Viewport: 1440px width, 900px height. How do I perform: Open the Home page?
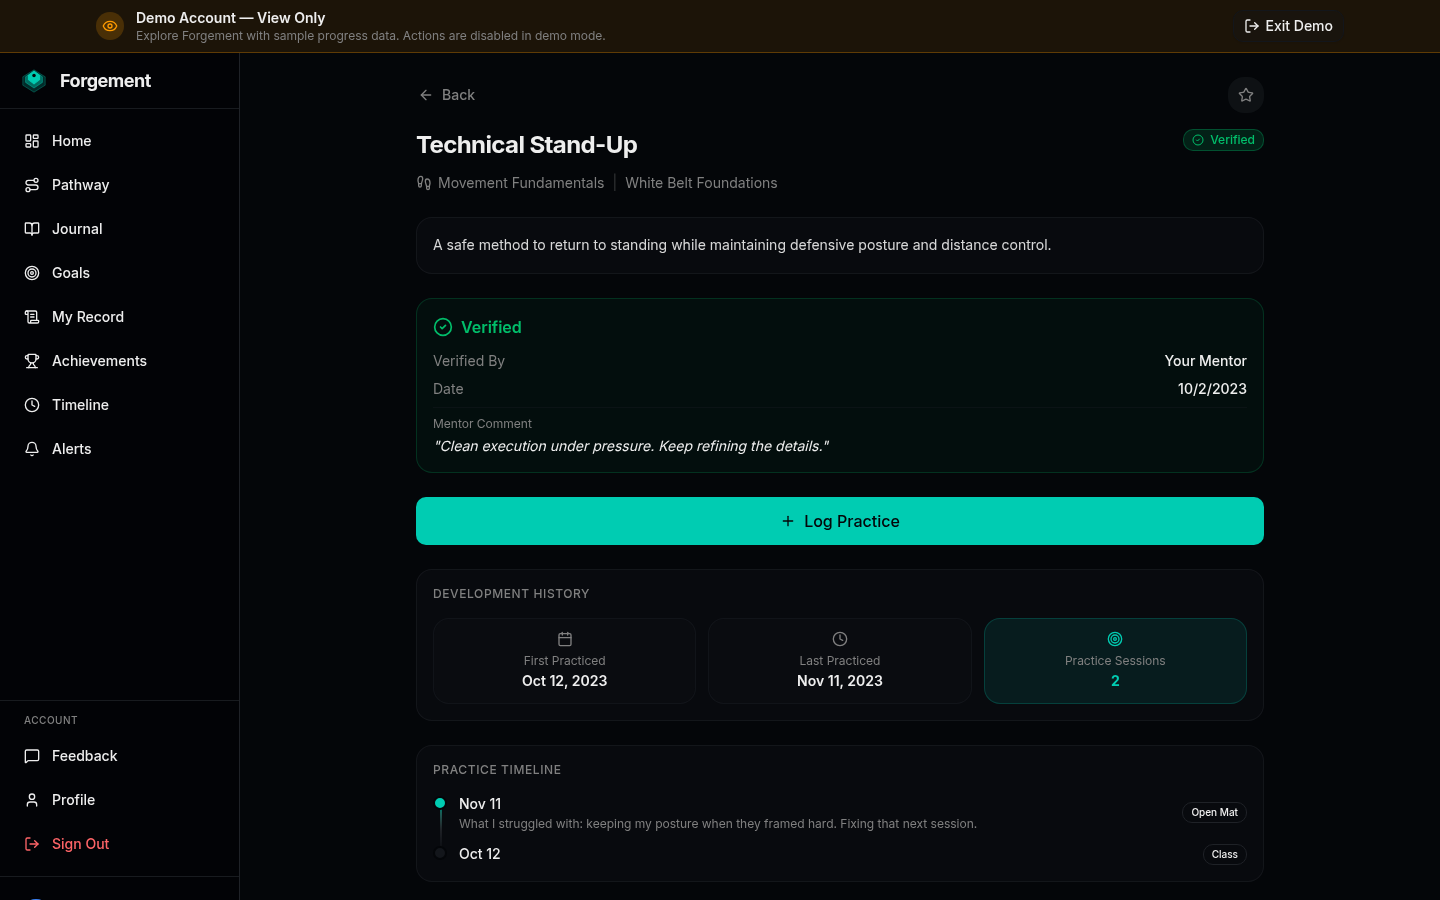tap(120, 141)
